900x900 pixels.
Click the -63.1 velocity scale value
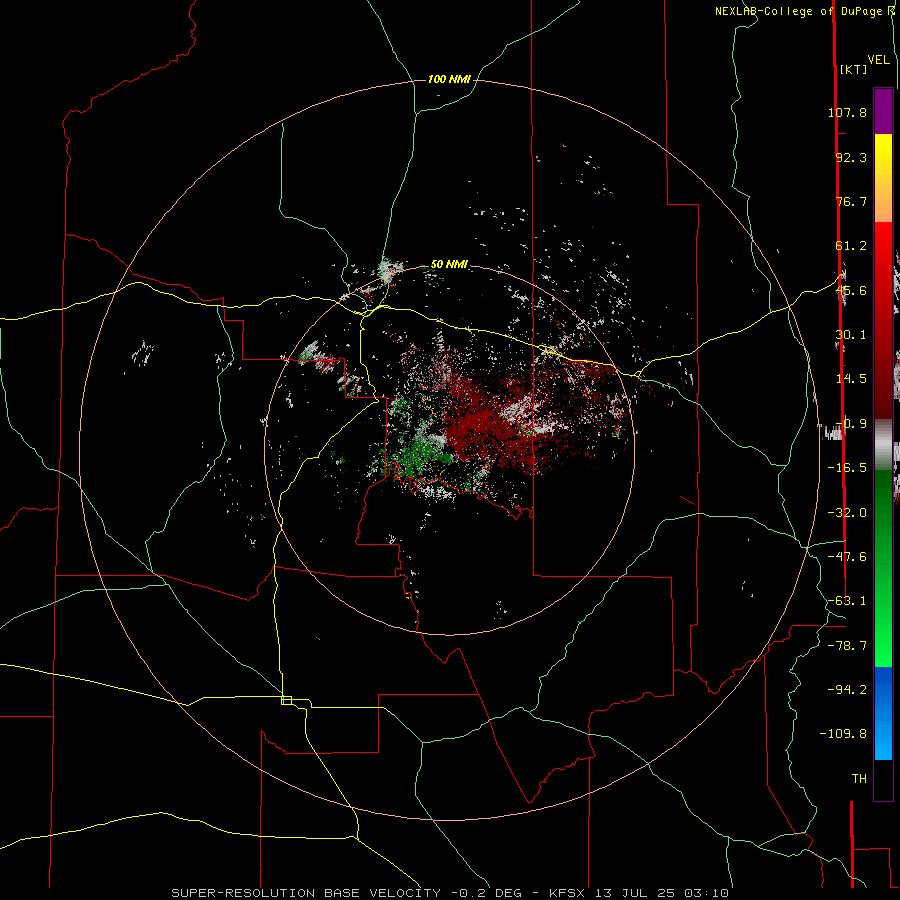pos(847,601)
